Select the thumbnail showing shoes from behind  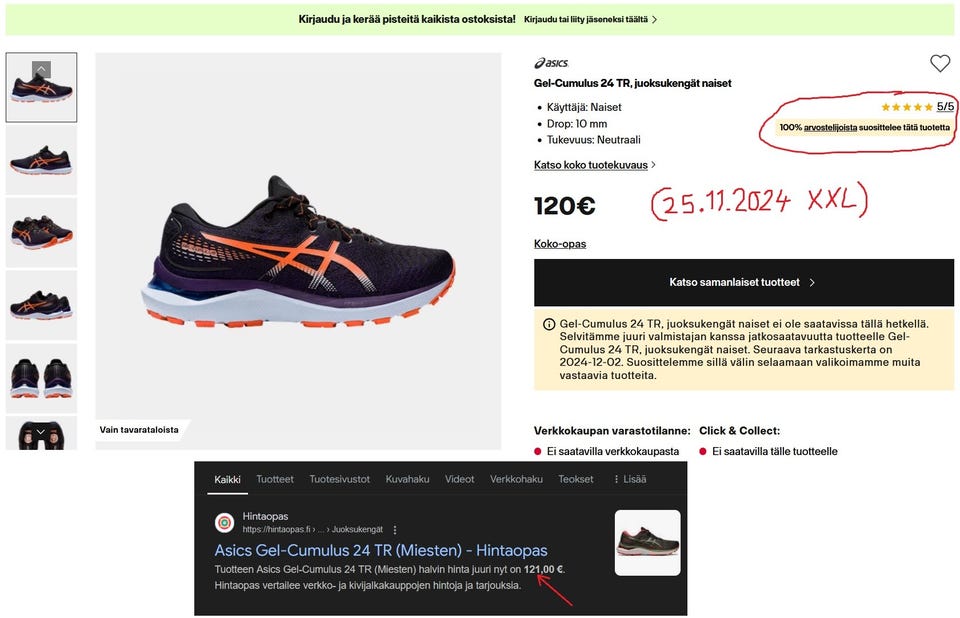[41, 378]
